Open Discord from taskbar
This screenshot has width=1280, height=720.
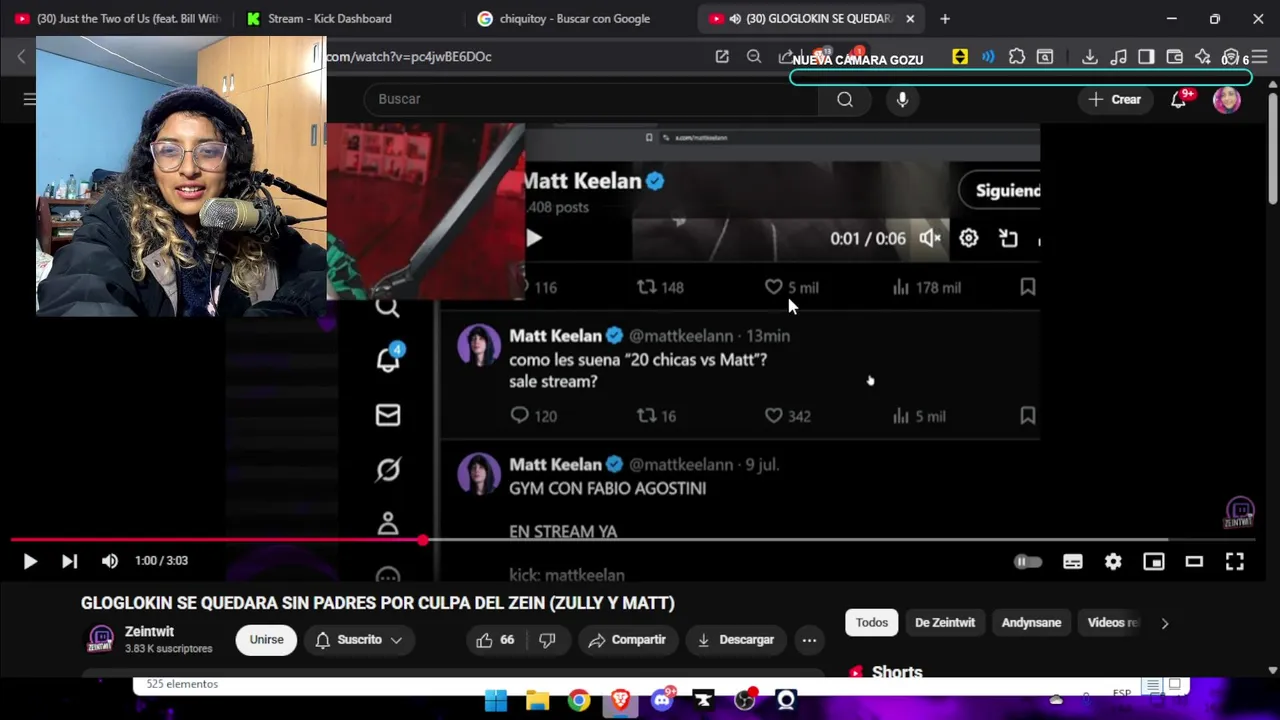tap(662, 701)
